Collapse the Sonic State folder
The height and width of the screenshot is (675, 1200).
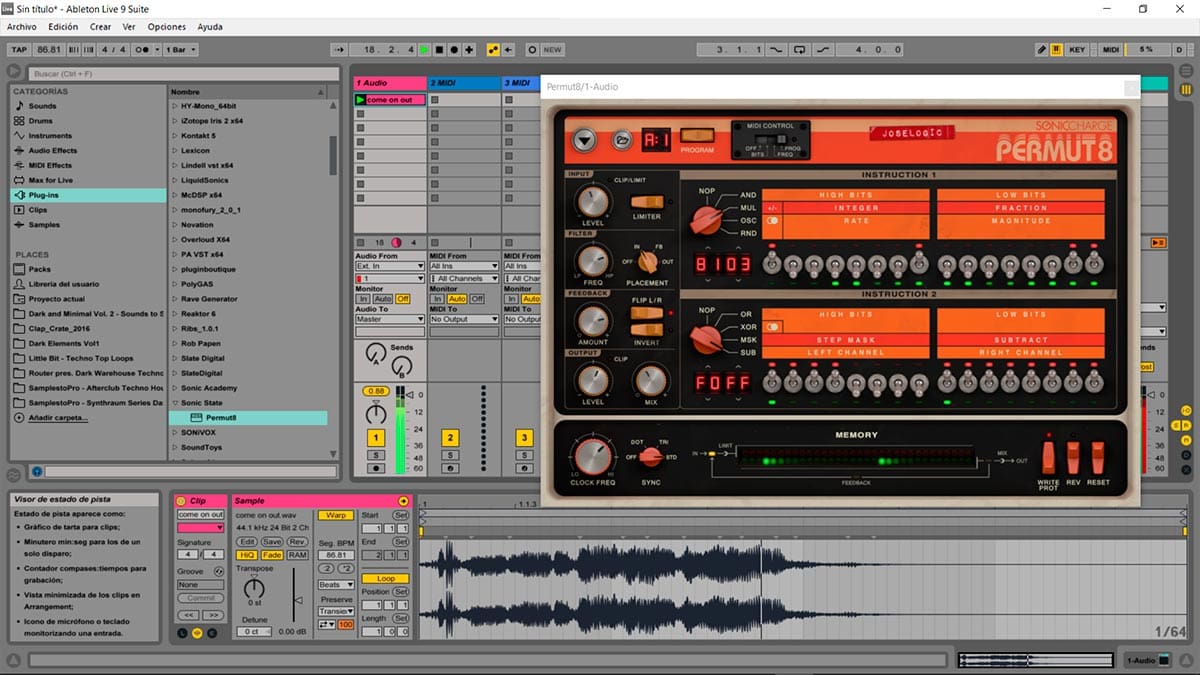[x=174, y=403]
